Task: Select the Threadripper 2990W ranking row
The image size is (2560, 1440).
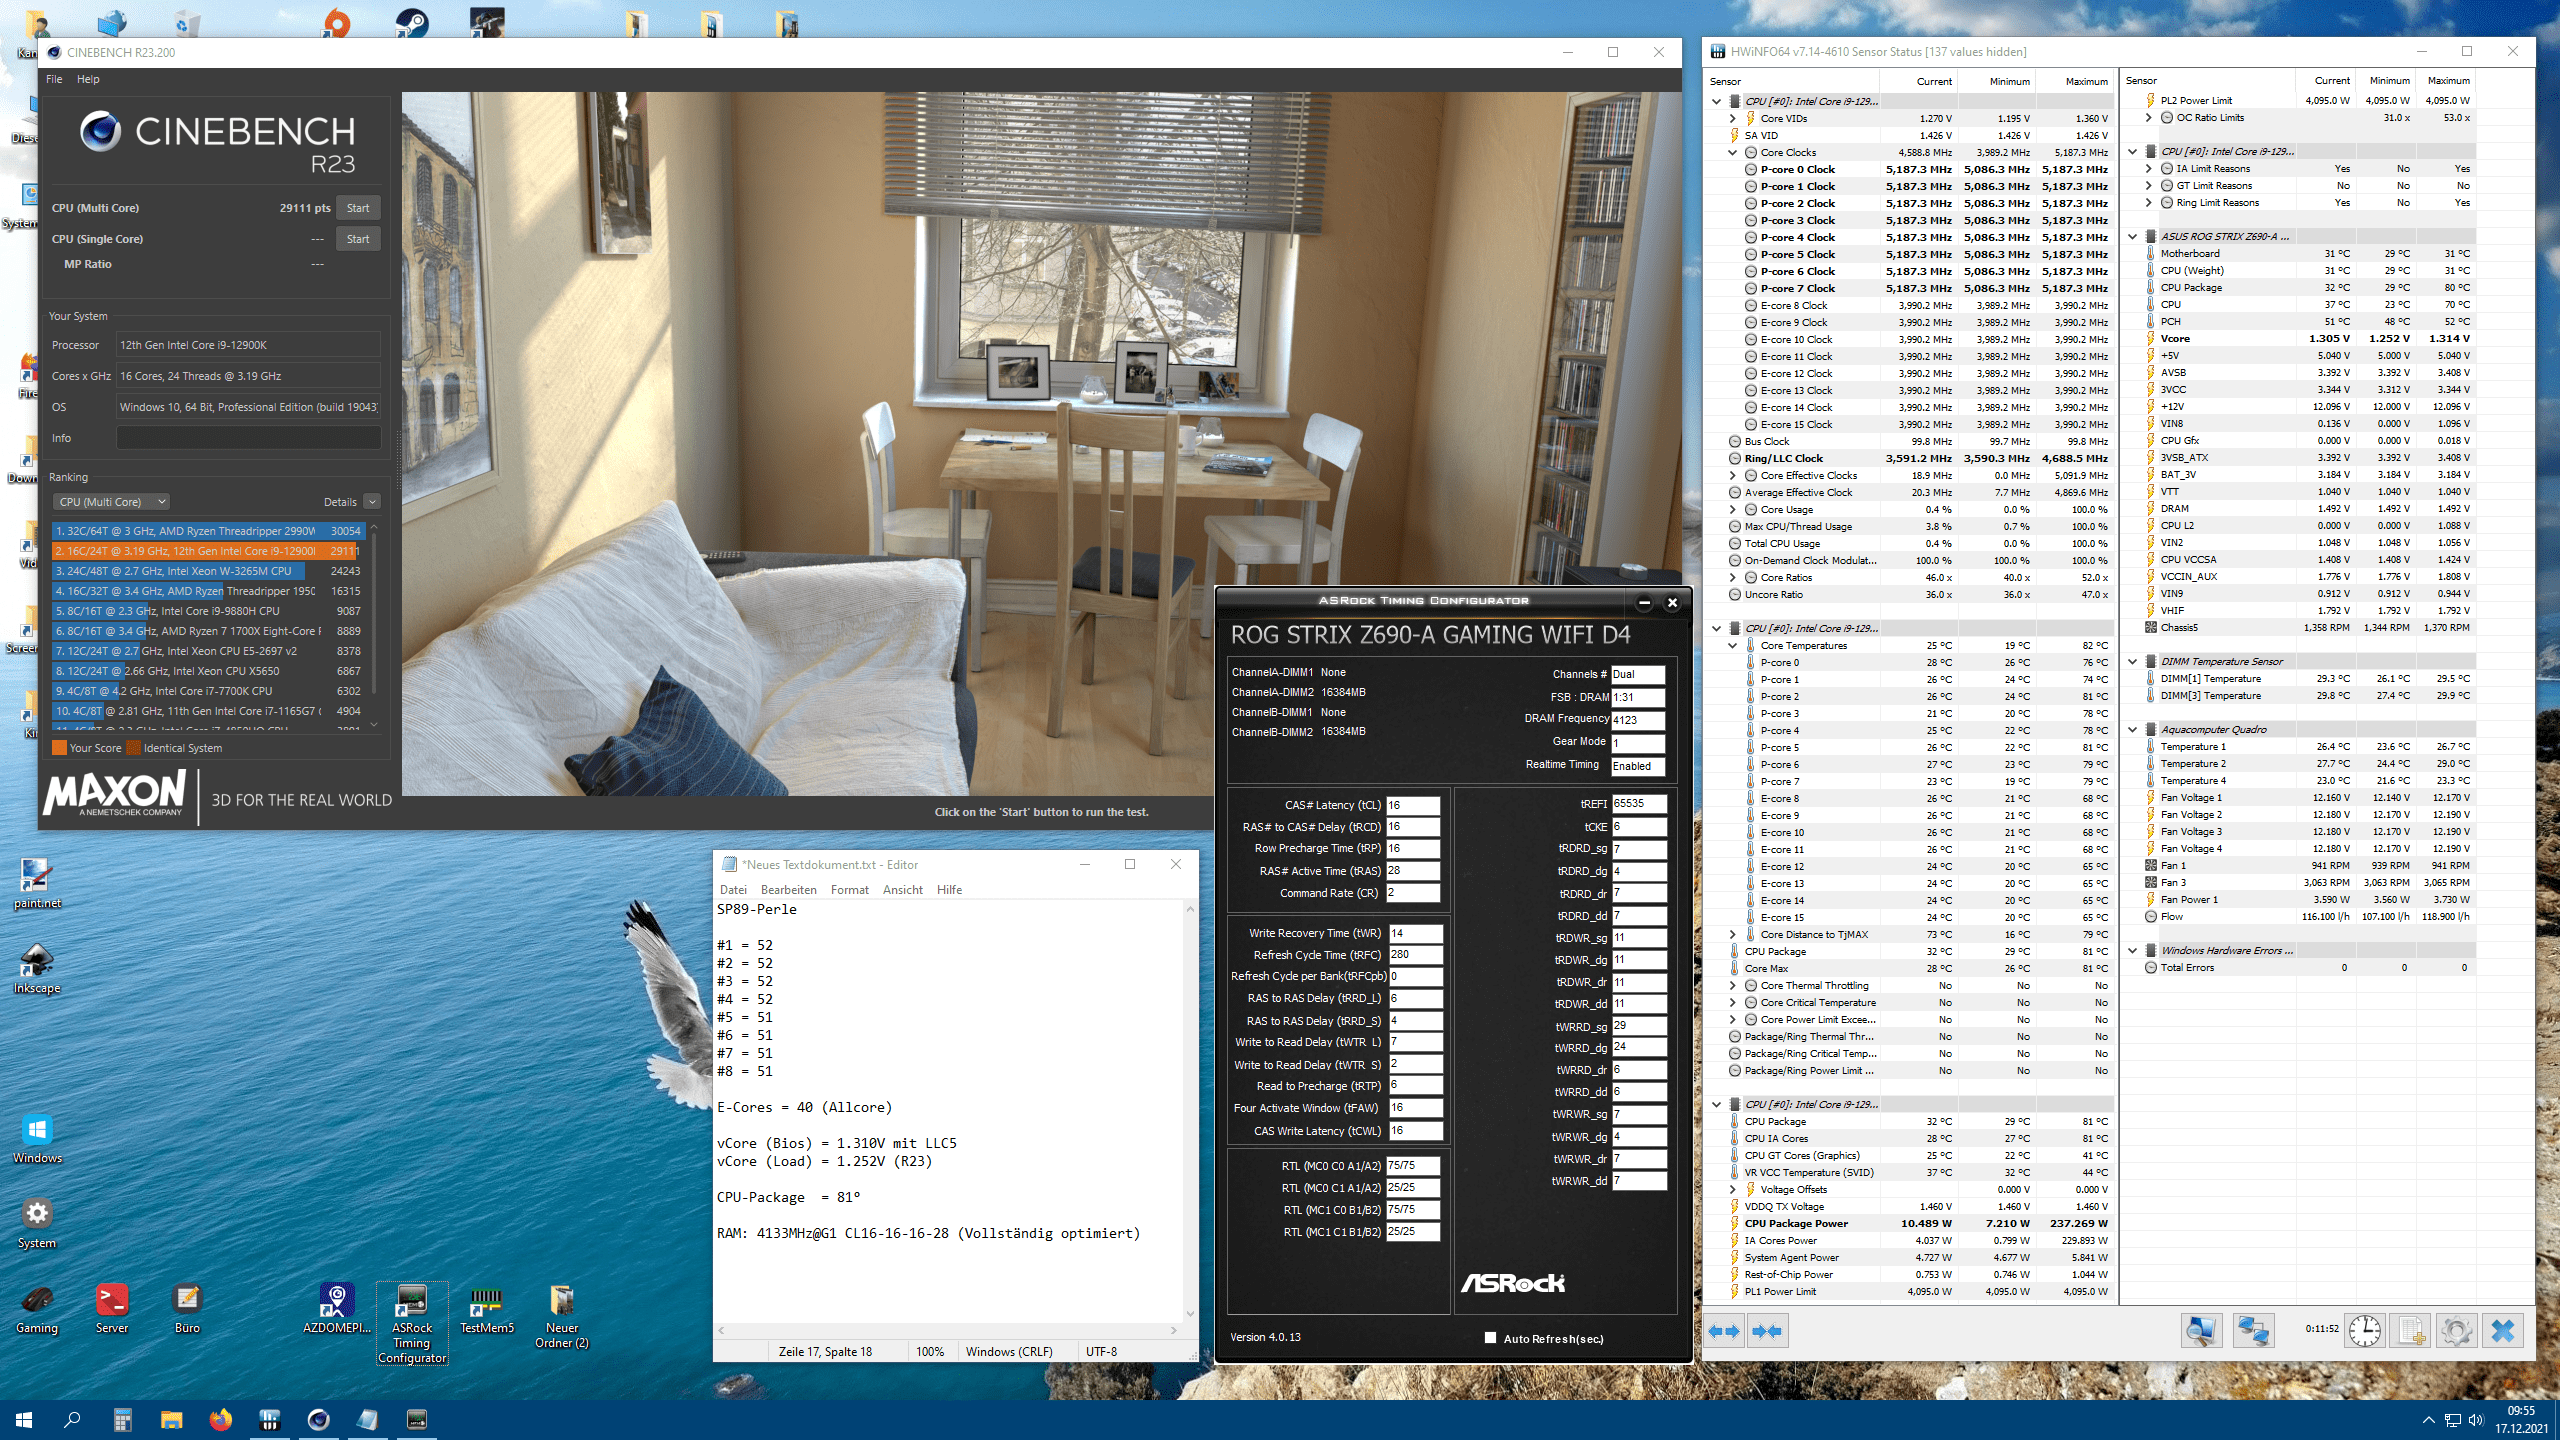Action: click(208, 531)
